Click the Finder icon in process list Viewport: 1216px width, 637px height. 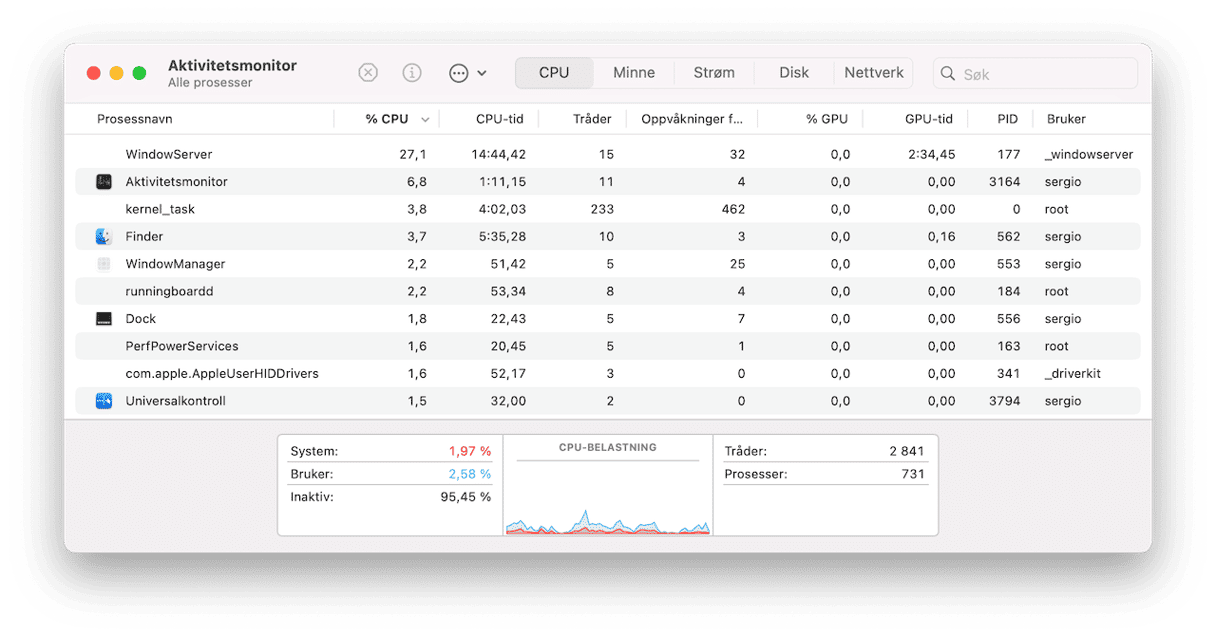[x=104, y=237]
